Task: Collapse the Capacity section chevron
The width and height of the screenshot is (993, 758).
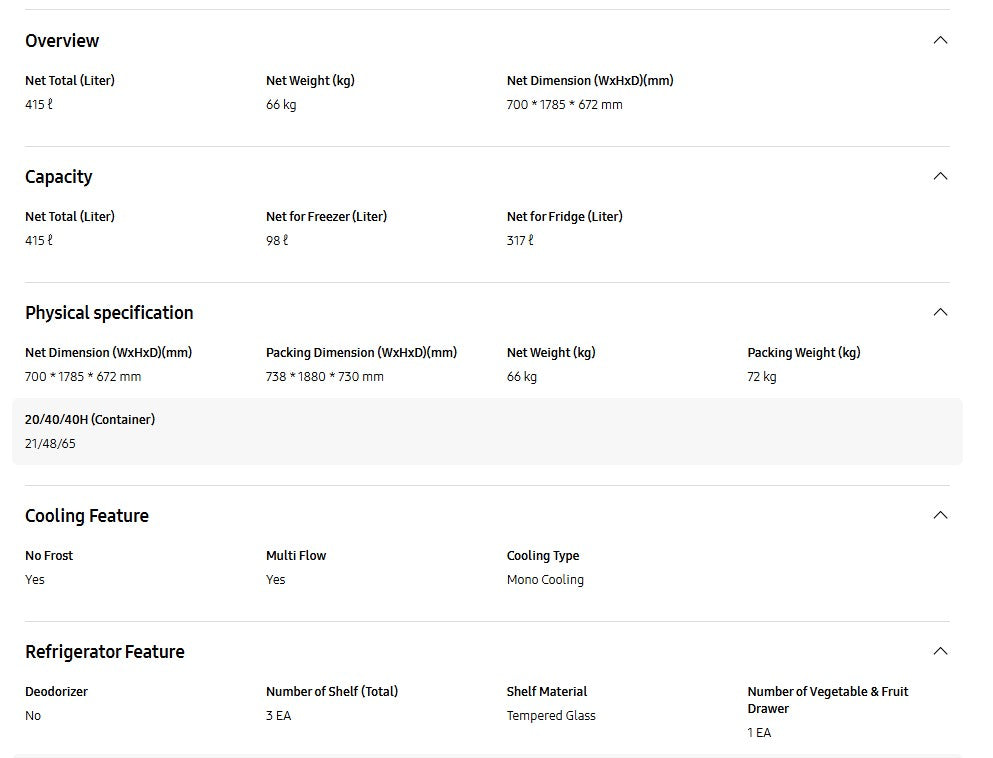Action: click(x=939, y=176)
